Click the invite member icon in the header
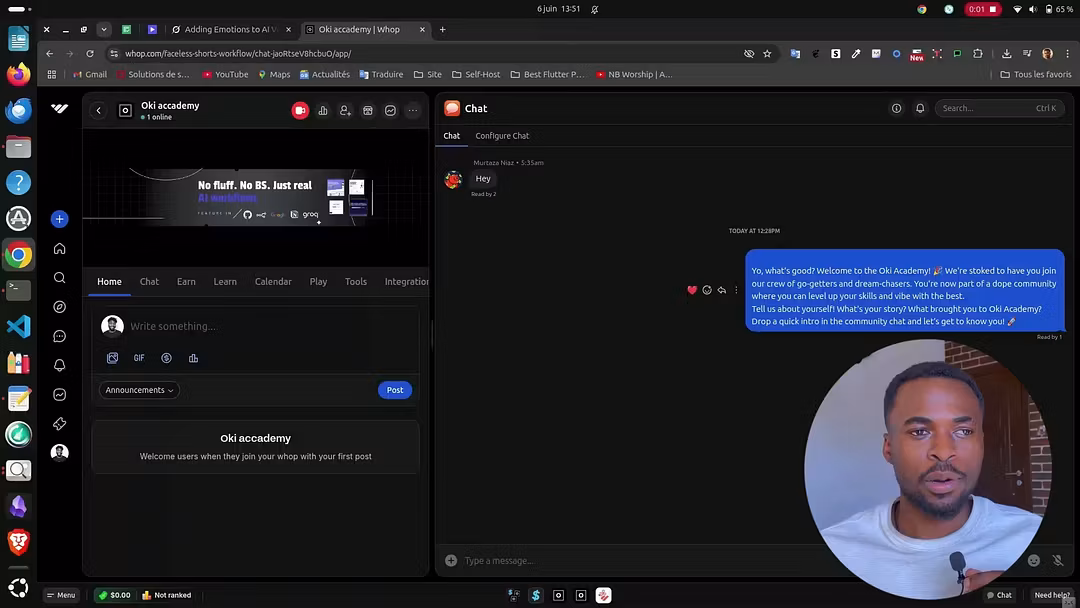 click(345, 110)
